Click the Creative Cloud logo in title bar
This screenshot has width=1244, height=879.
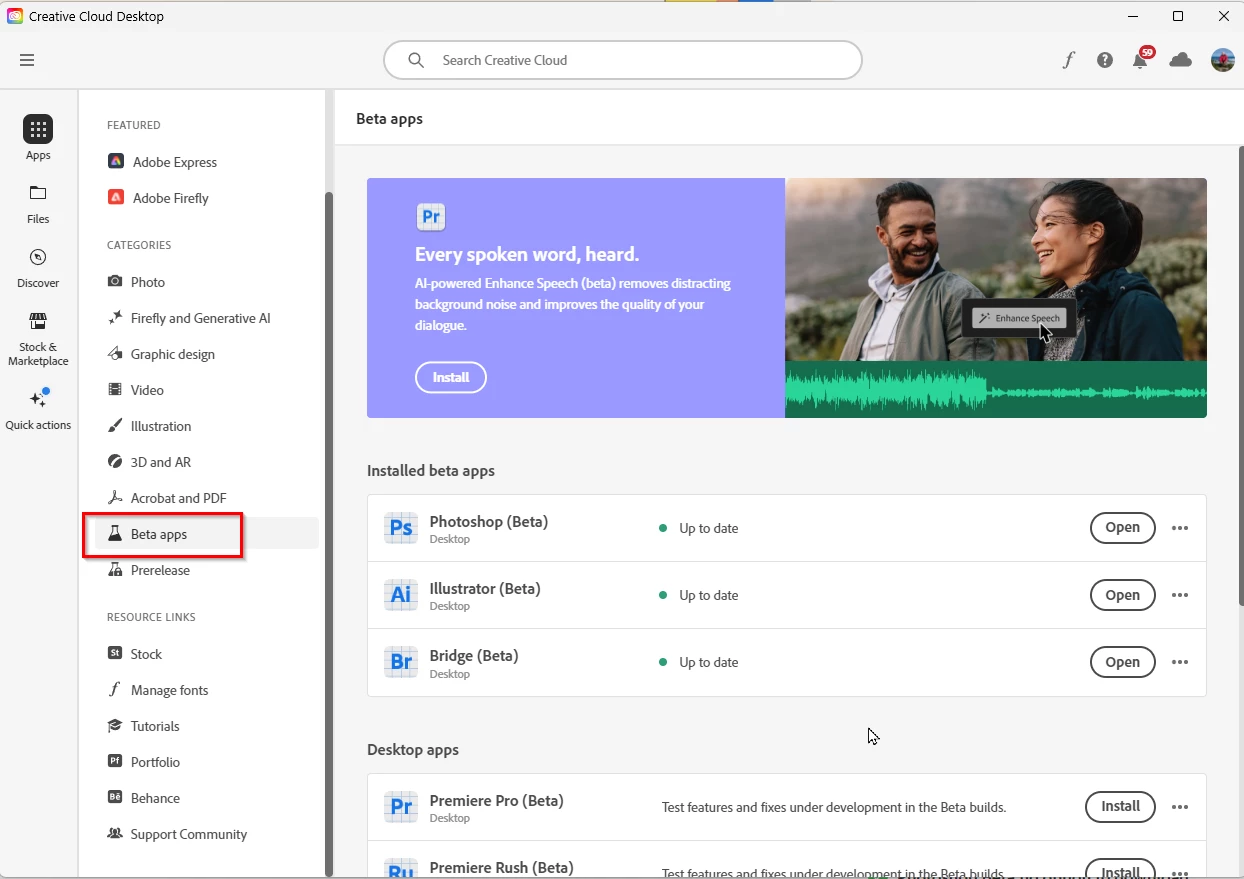click(x=15, y=16)
